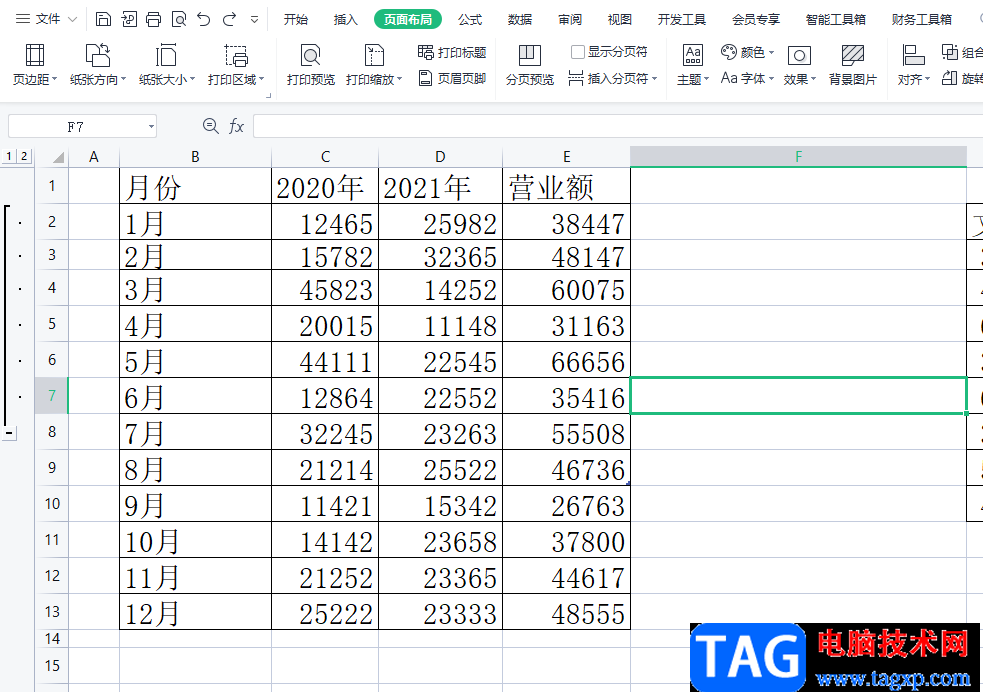Open the 开始 tab
This screenshot has width=983, height=692.
296,19
